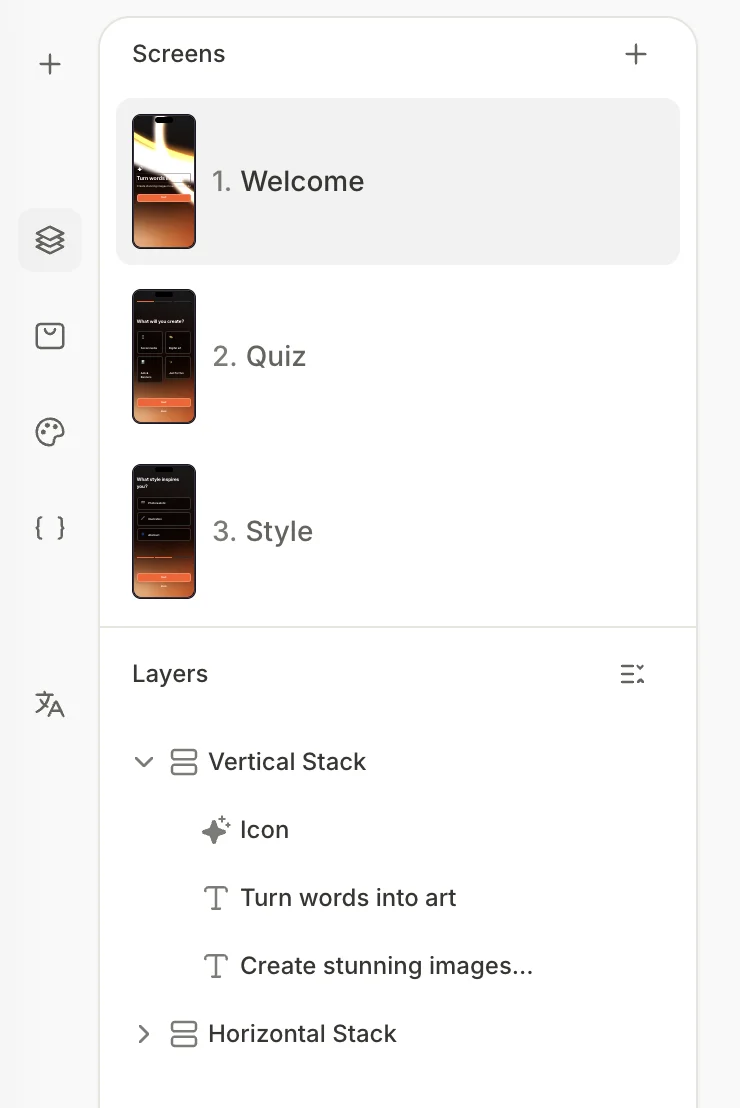Select the Turn words into art layer
Screen dimensions: 740x1108
[x=348, y=898]
